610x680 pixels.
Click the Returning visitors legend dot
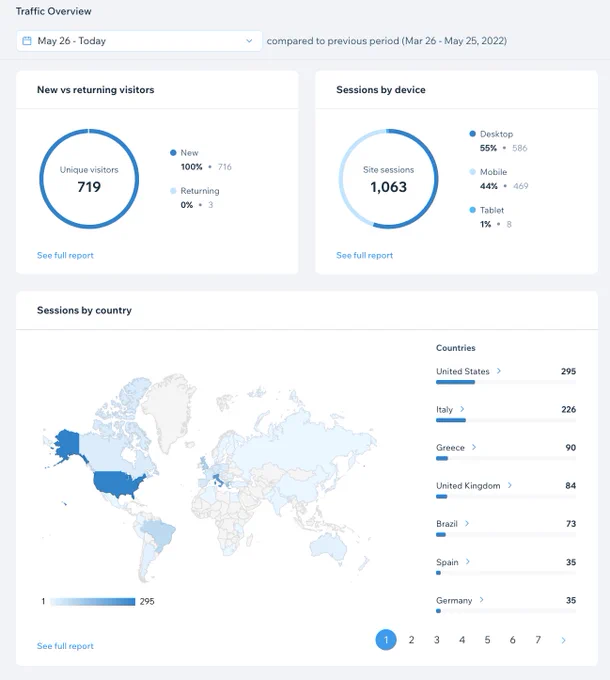coord(173,191)
